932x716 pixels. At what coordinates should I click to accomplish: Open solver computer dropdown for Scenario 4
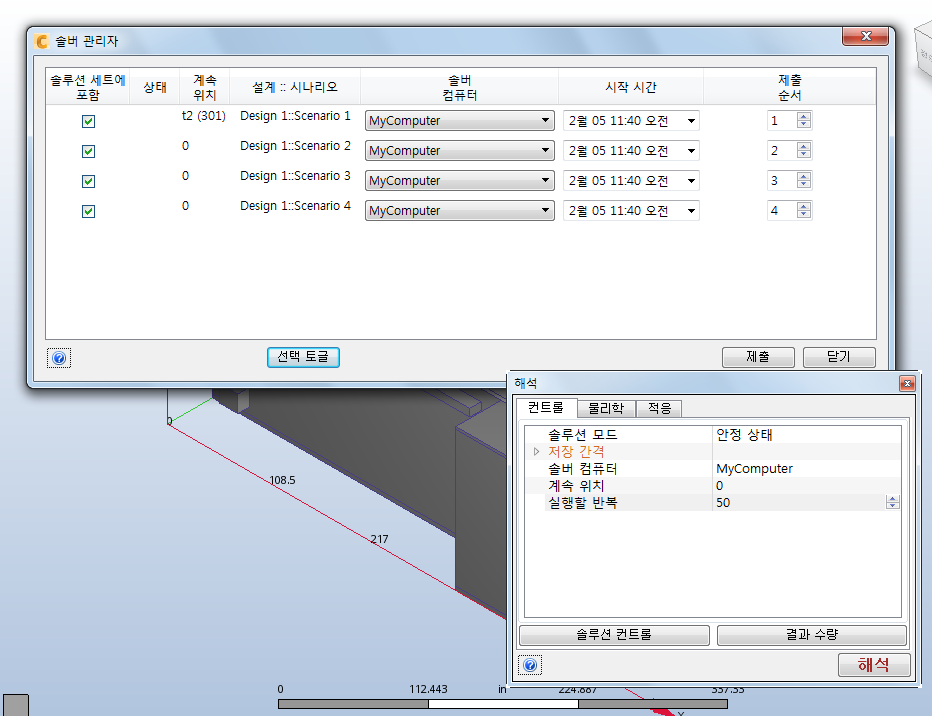(459, 210)
